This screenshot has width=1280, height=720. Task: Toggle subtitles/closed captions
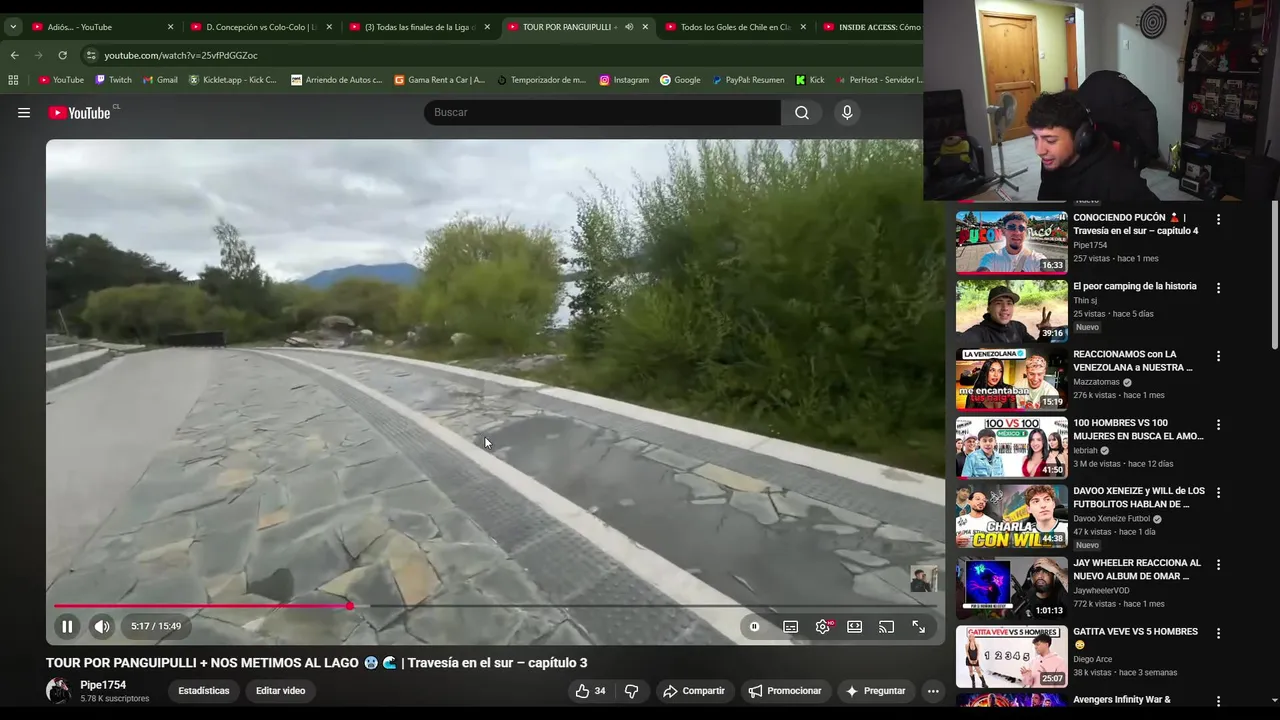[x=790, y=627]
